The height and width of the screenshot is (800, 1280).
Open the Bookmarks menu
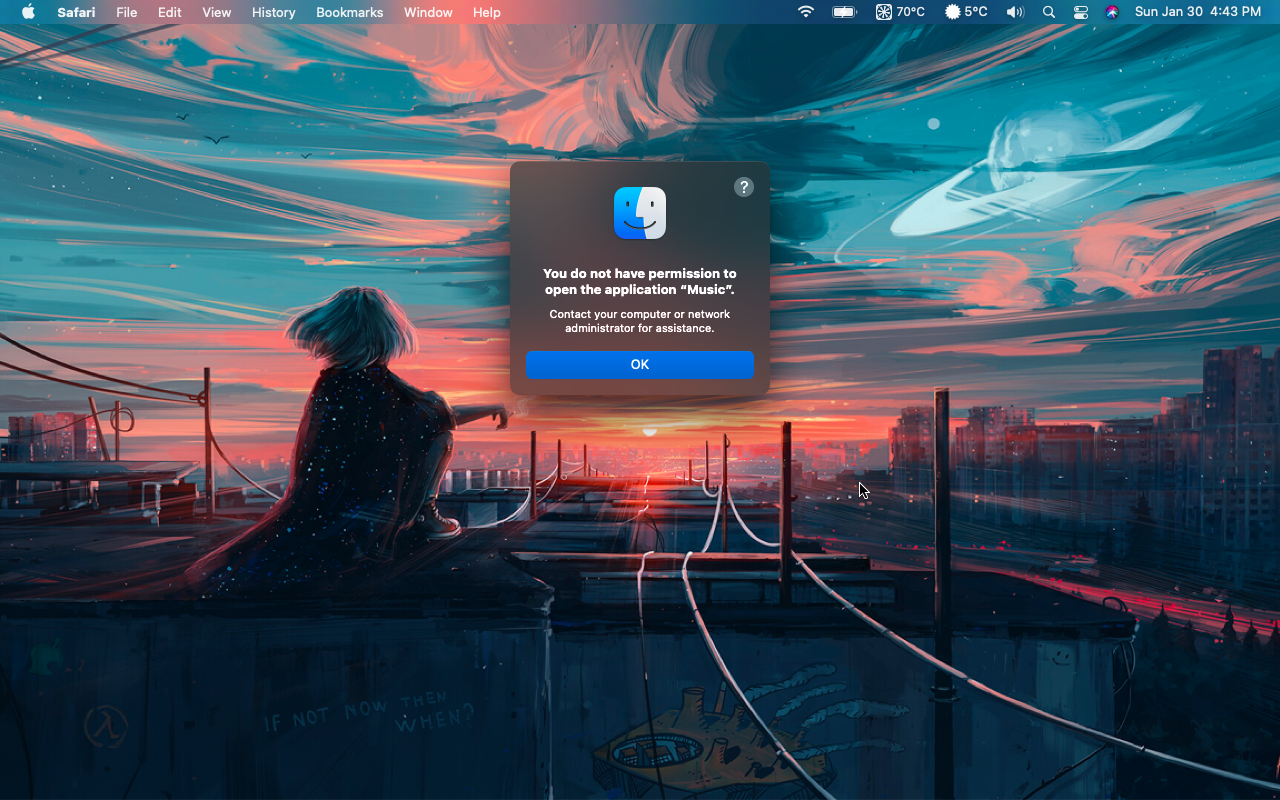350,12
